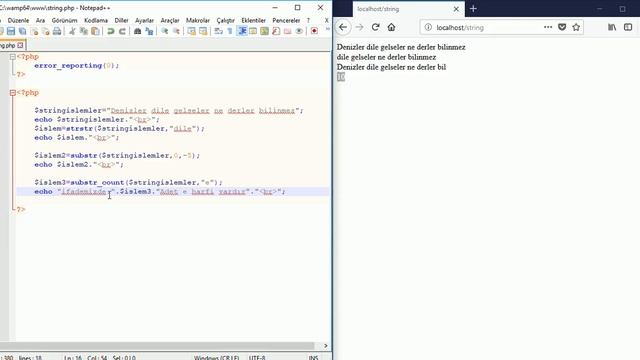Click the Monitoring eye icon
Image resolution: width=640 pixels, height=360 pixels.
(x=299, y=31)
